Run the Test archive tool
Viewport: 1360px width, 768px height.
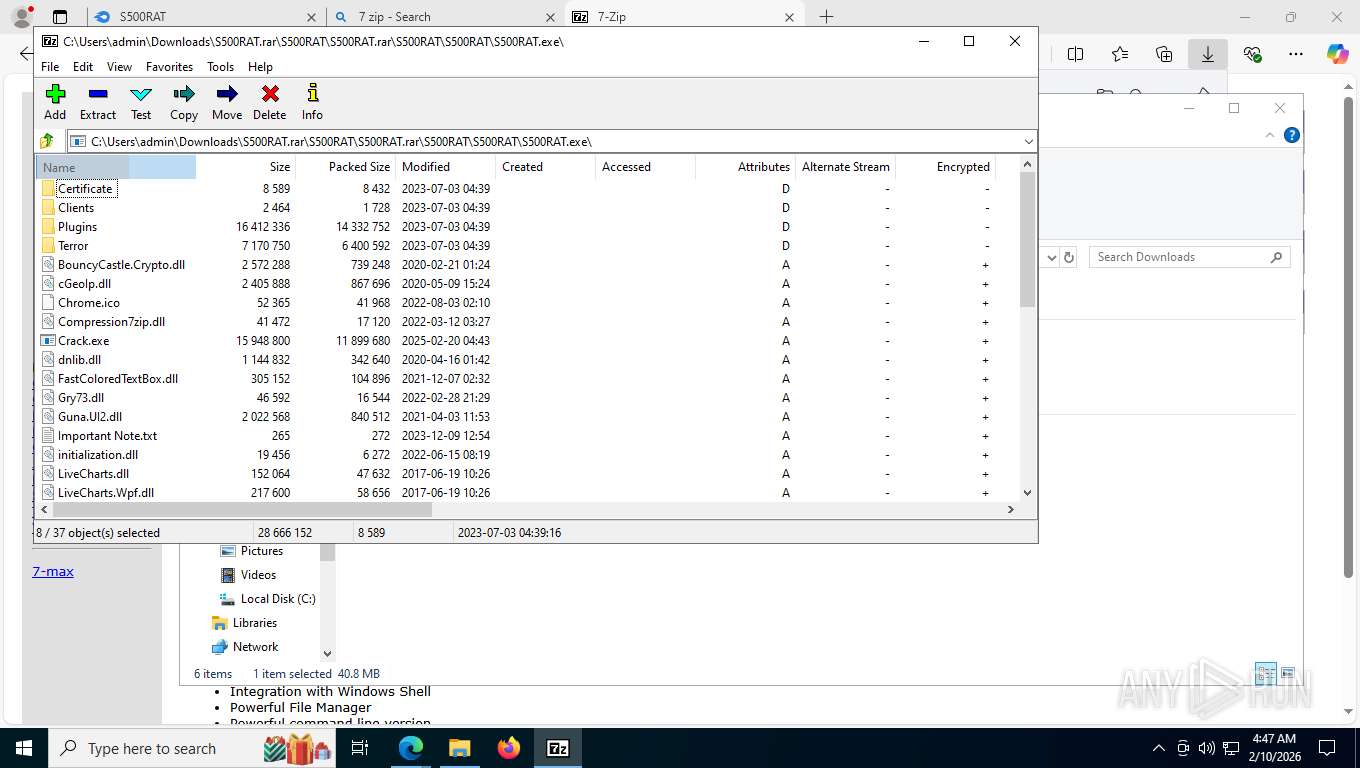point(141,94)
